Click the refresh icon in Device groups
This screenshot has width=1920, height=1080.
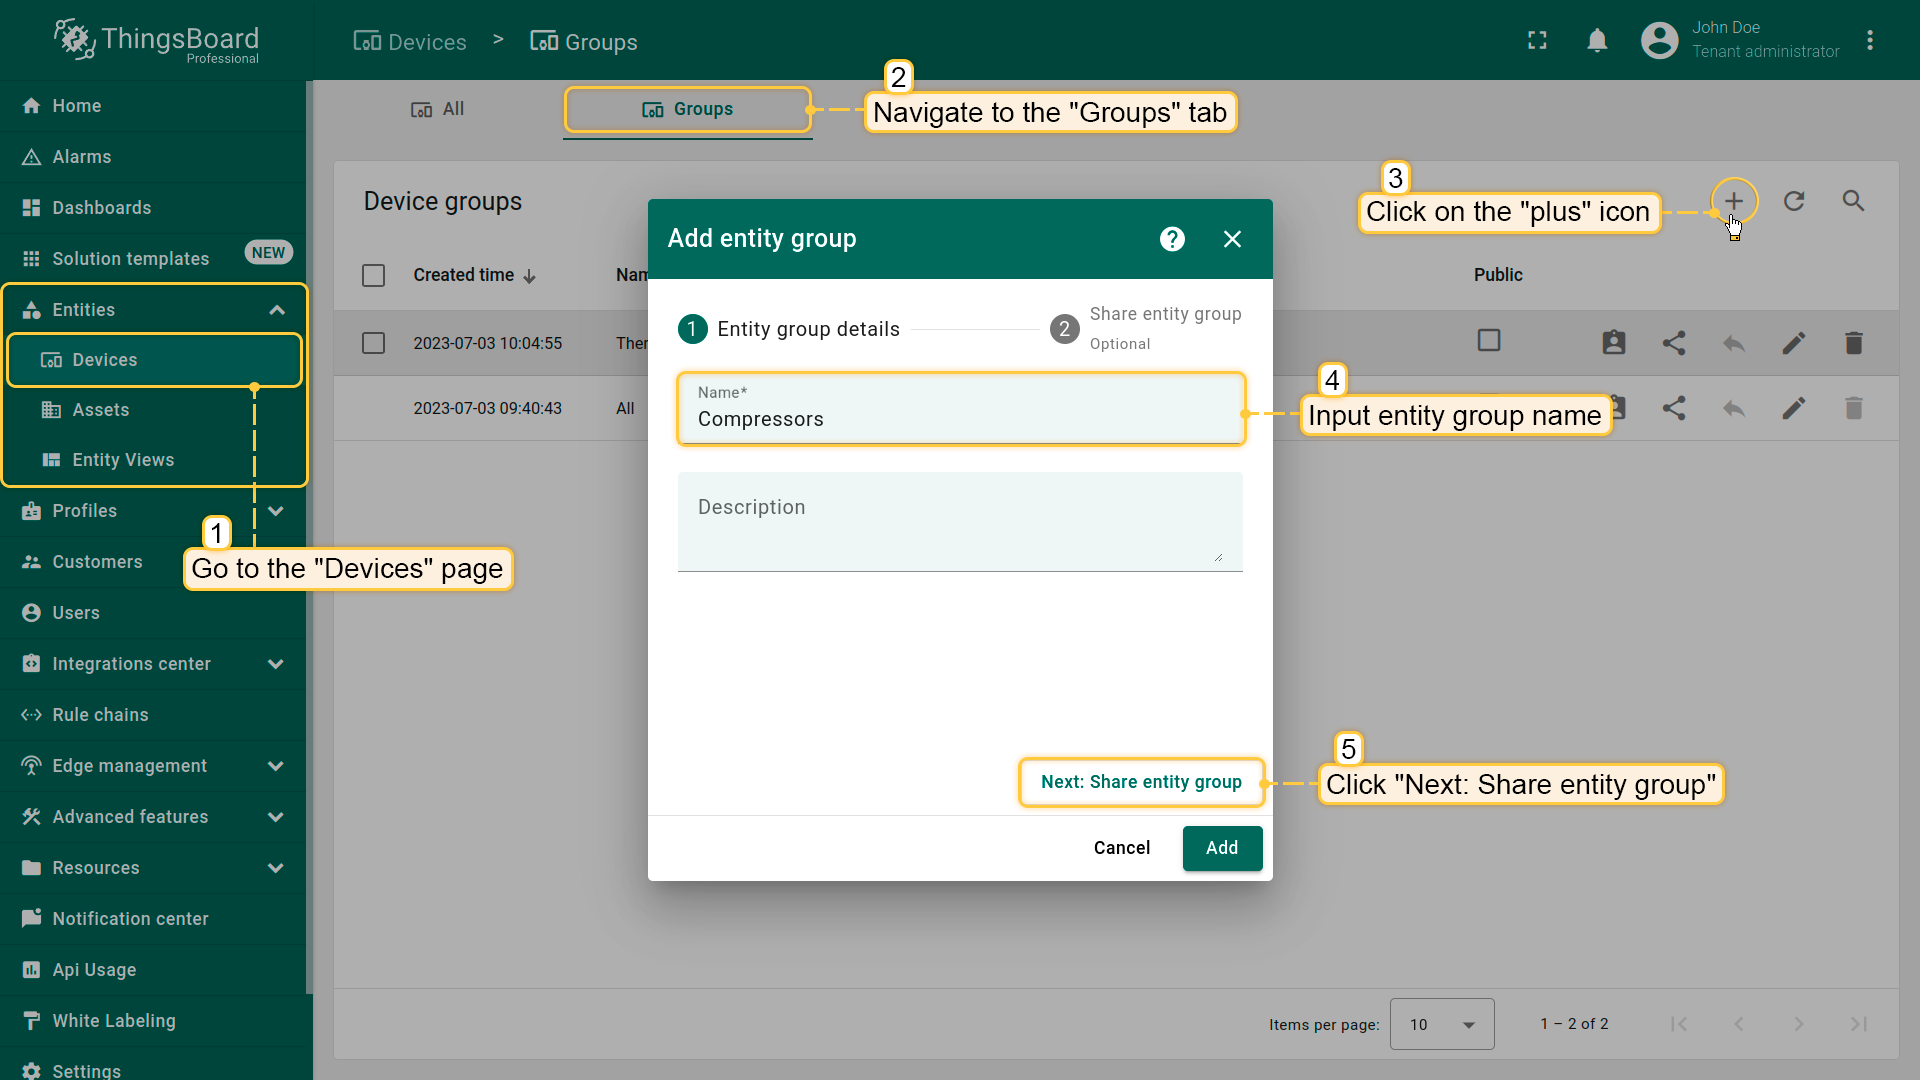tap(1794, 201)
